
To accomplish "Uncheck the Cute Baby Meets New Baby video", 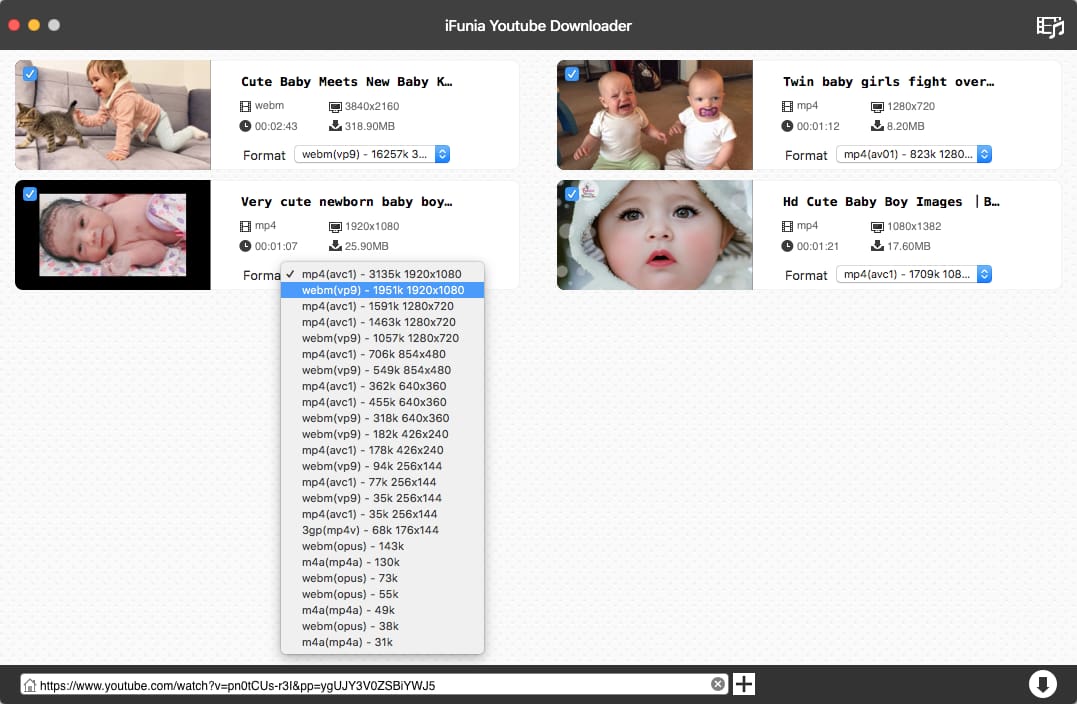I will pos(30,74).
